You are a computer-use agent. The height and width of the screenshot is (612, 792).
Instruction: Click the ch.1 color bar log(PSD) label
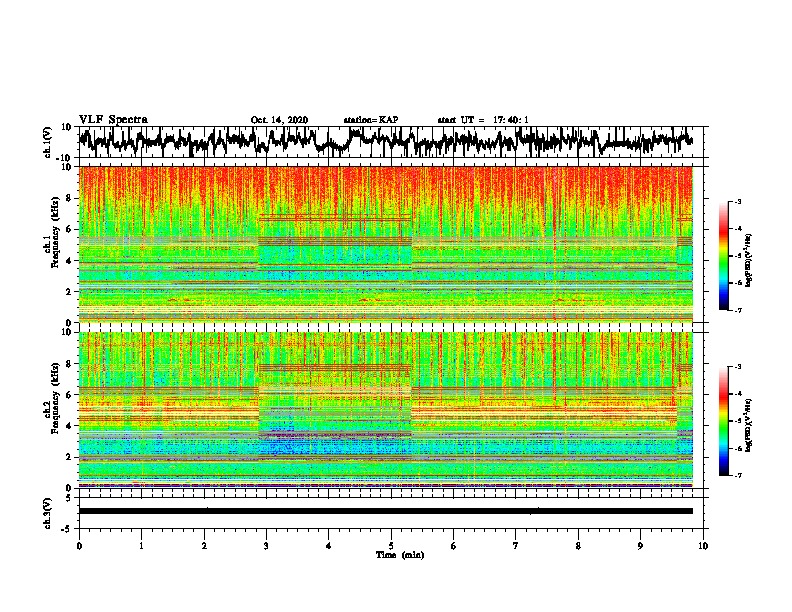pyautogui.click(x=749, y=260)
